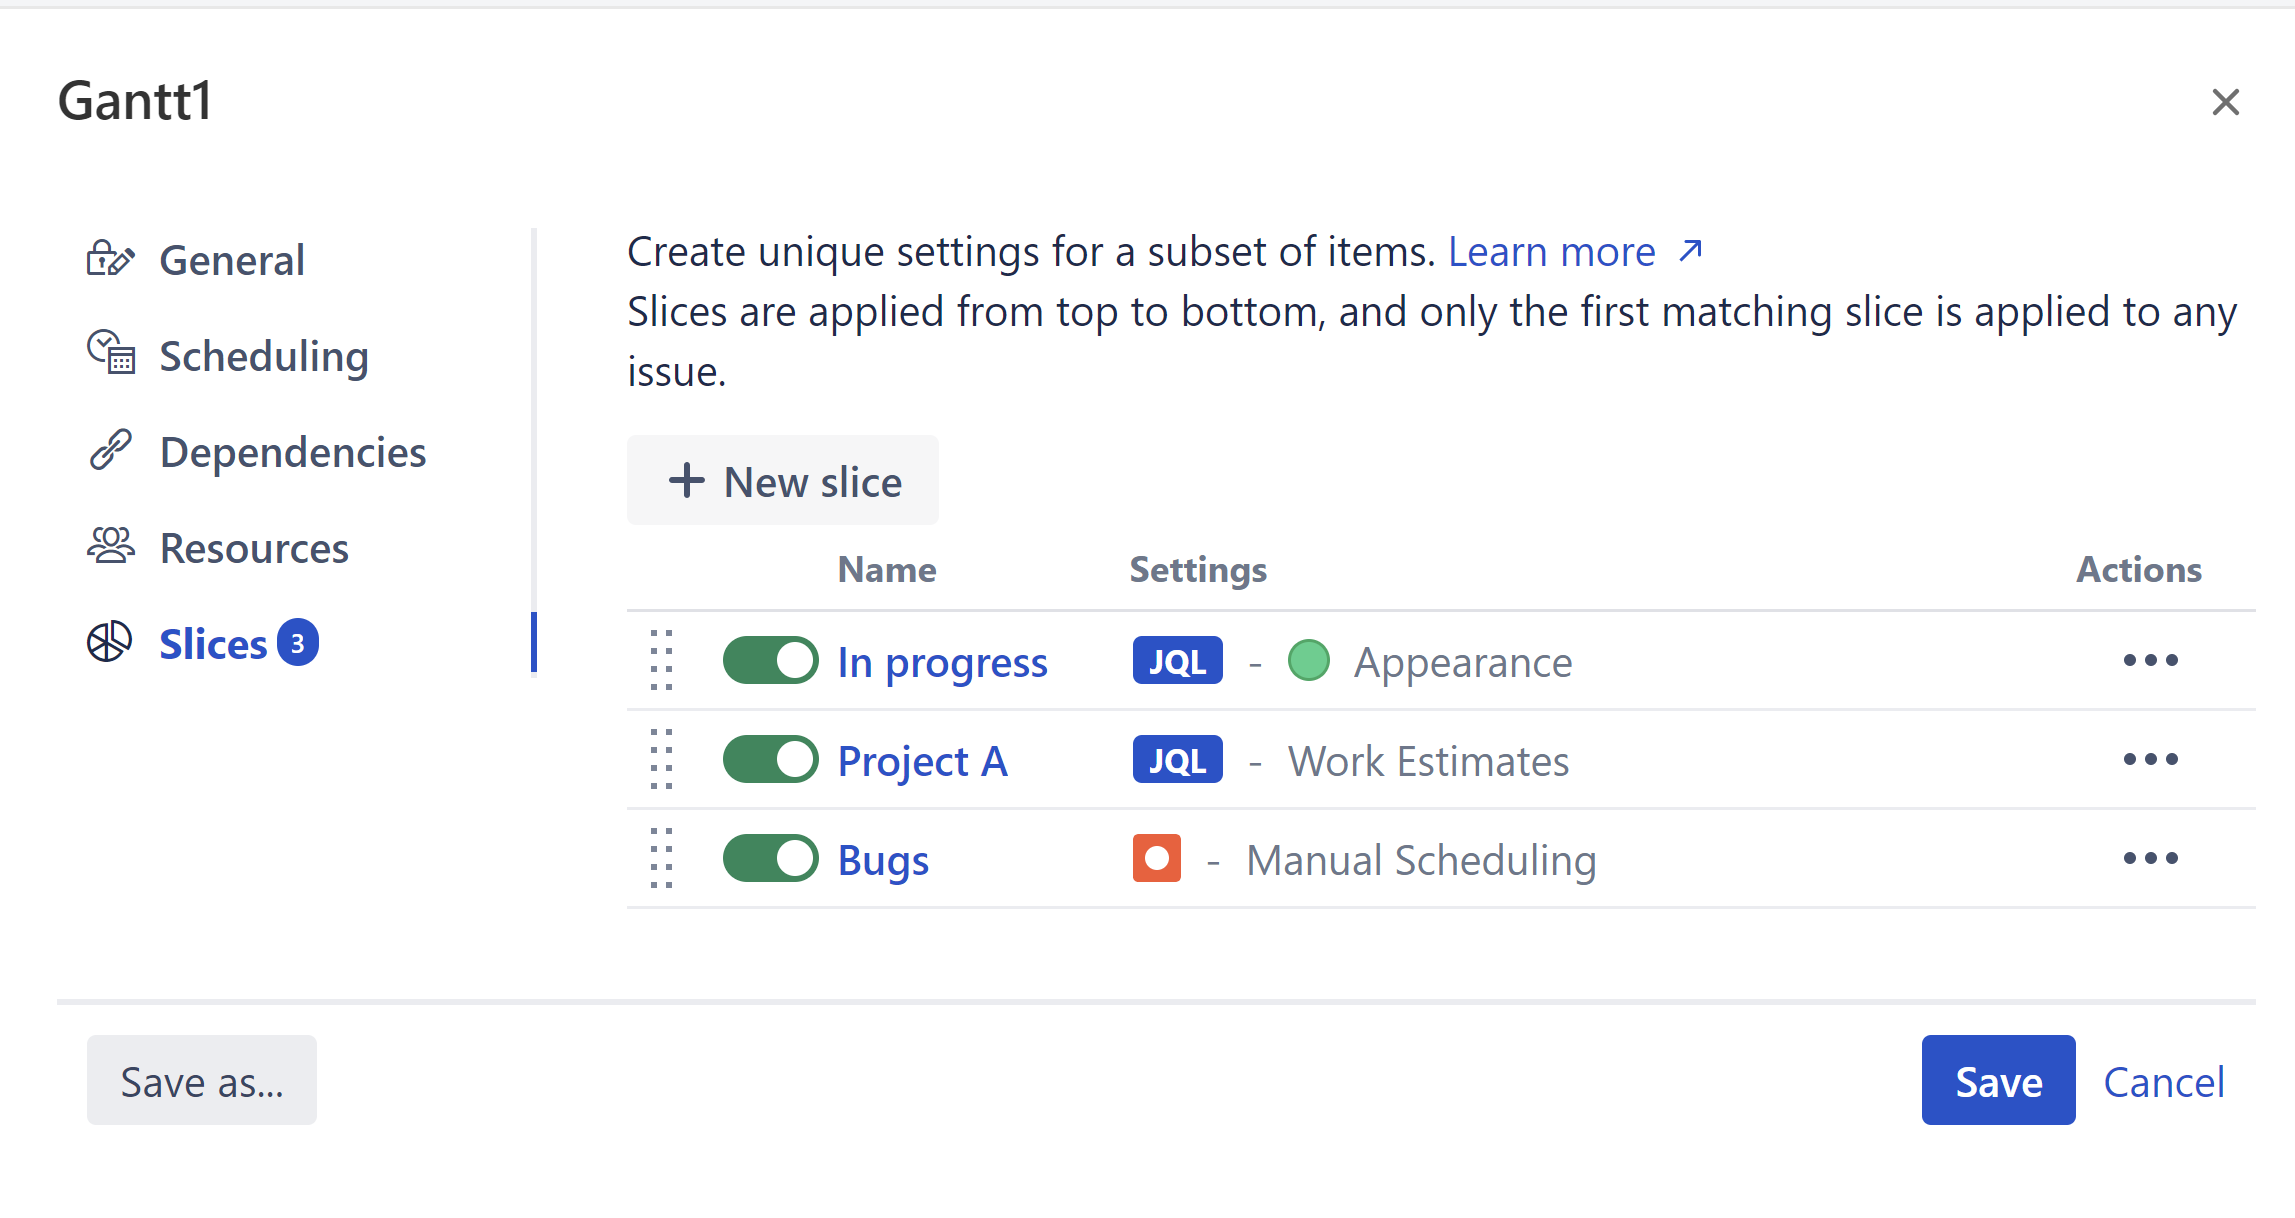The image size is (2295, 1218).
Task: Click the green Appearance color swatch
Action: tap(1308, 660)
